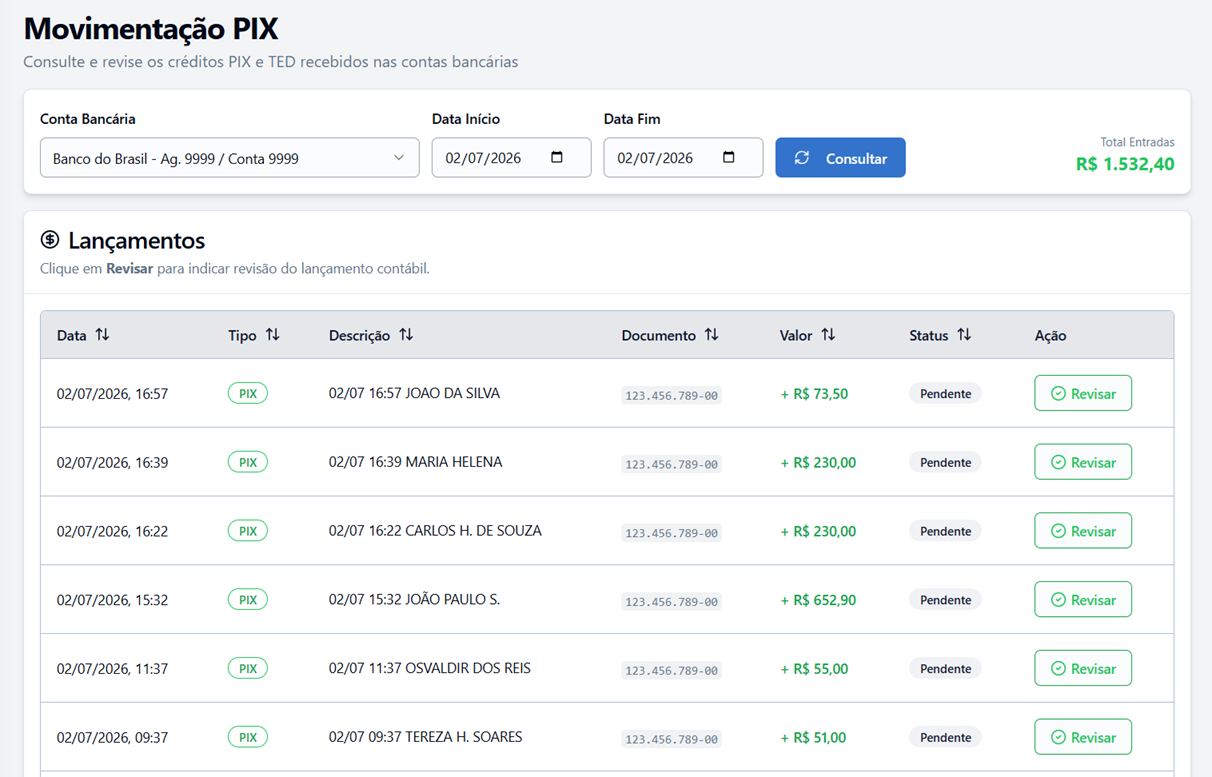The width and height of the screenshot is (1212, 777).
Task: Focus the Data Fim date field
Action: click(x=683, y=158)
